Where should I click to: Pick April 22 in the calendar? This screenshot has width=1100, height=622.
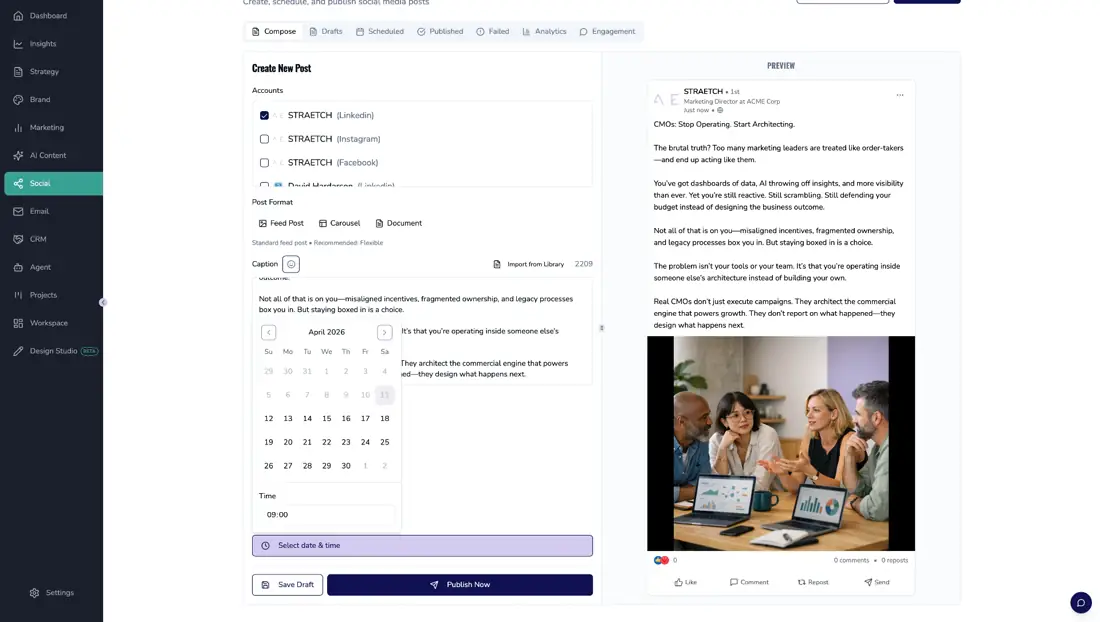tap(327, 442)
